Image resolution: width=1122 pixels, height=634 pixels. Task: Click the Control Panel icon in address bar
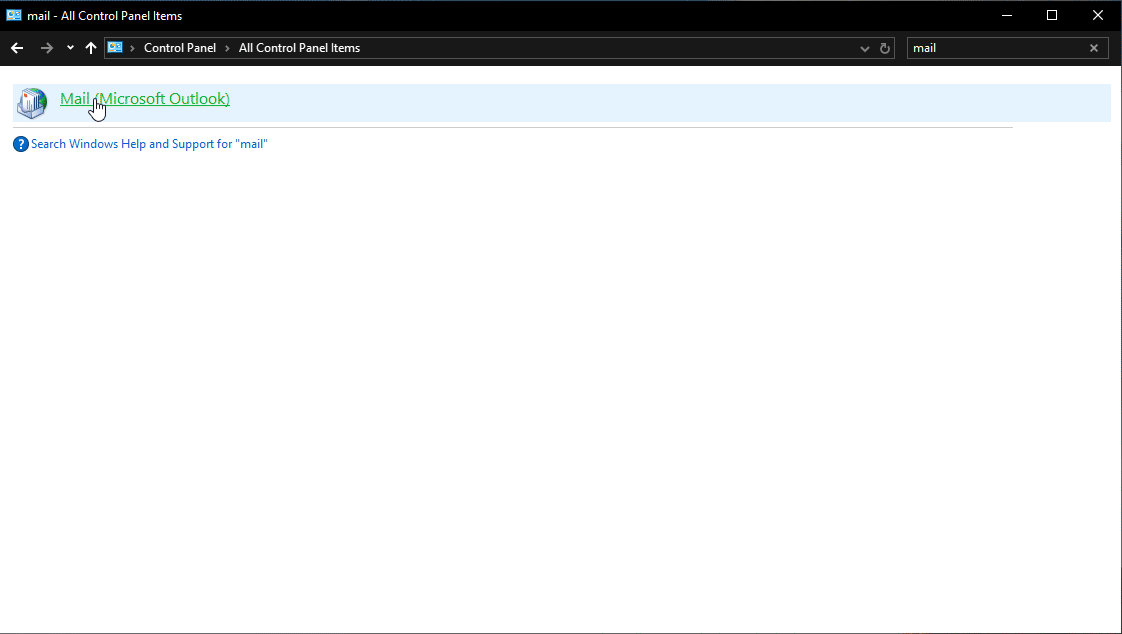tap(115, 48)
